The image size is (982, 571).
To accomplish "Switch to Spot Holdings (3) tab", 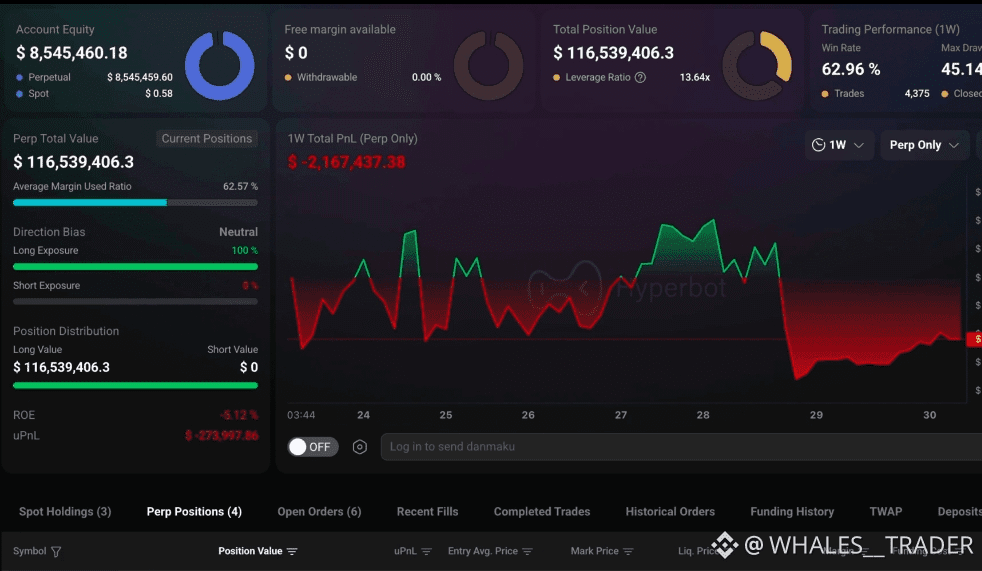I will coord(65,512).
